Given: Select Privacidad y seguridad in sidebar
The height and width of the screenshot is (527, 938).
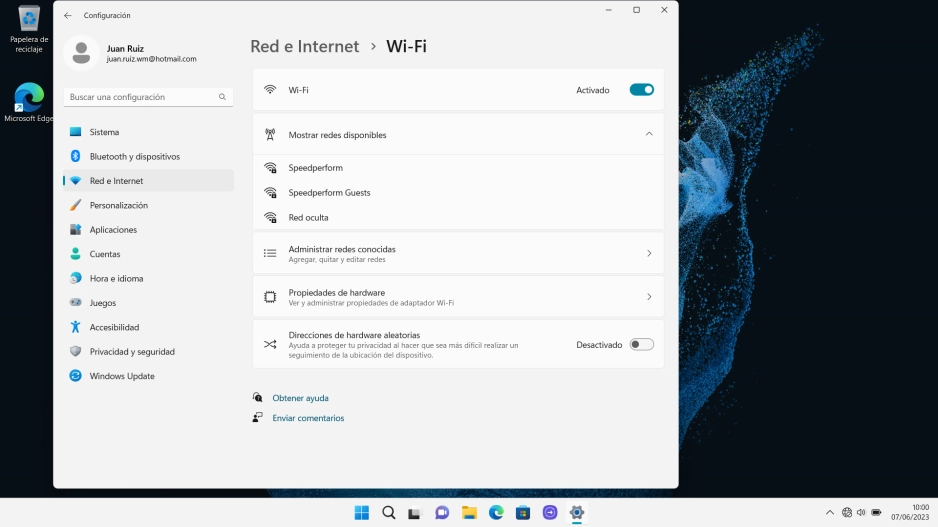Looking at the screenshot, I should coord(148,352).
